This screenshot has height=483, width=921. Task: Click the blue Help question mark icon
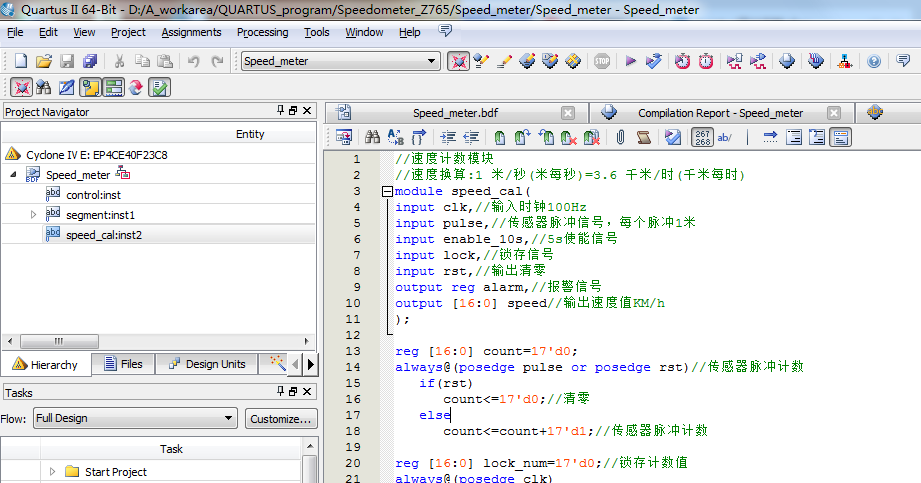874,61
